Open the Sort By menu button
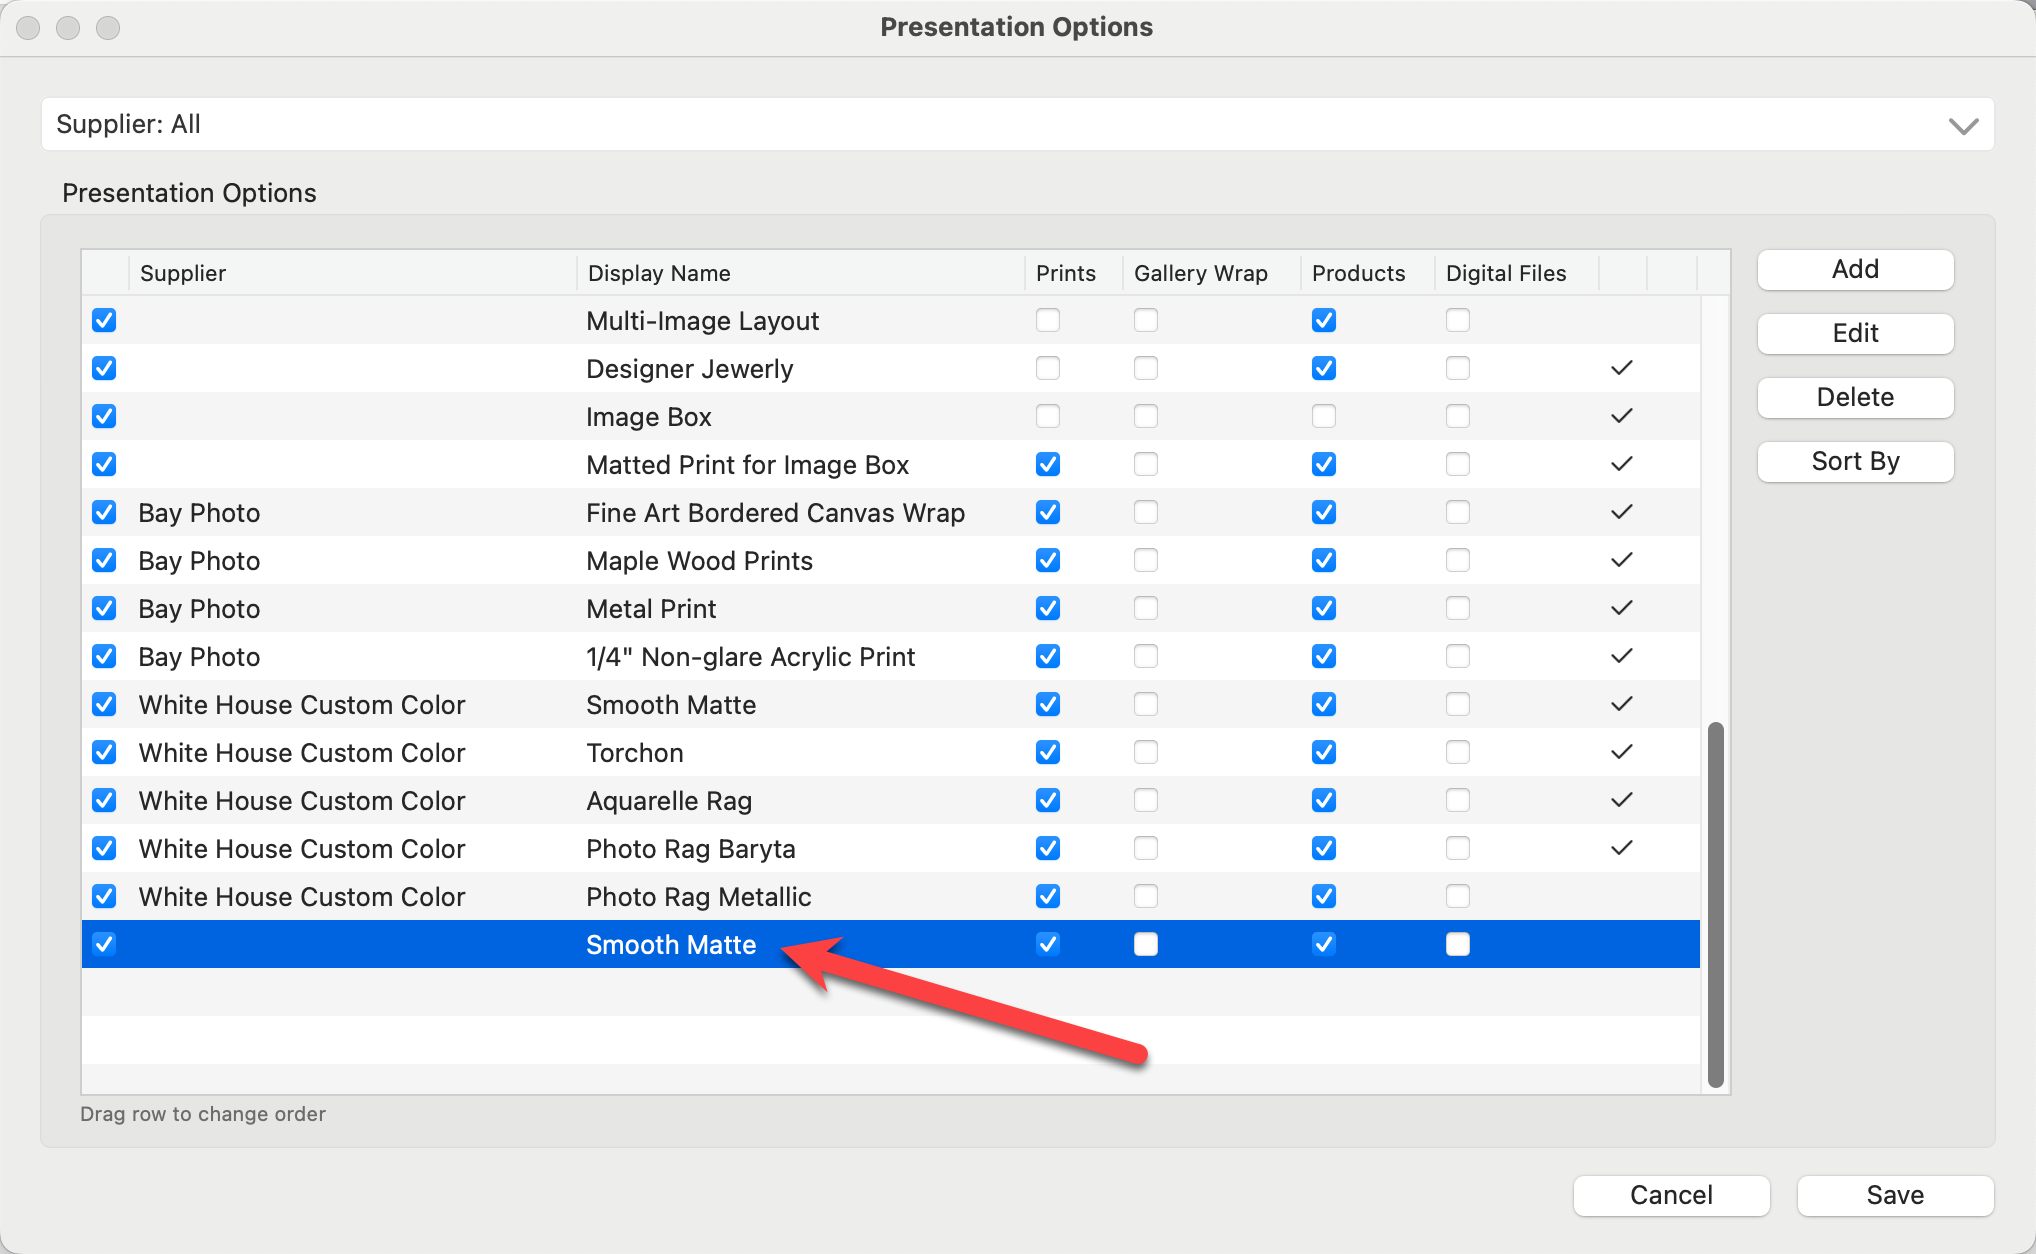The height and width of the screenshot is (1254, 2036). coord(1855,461)
